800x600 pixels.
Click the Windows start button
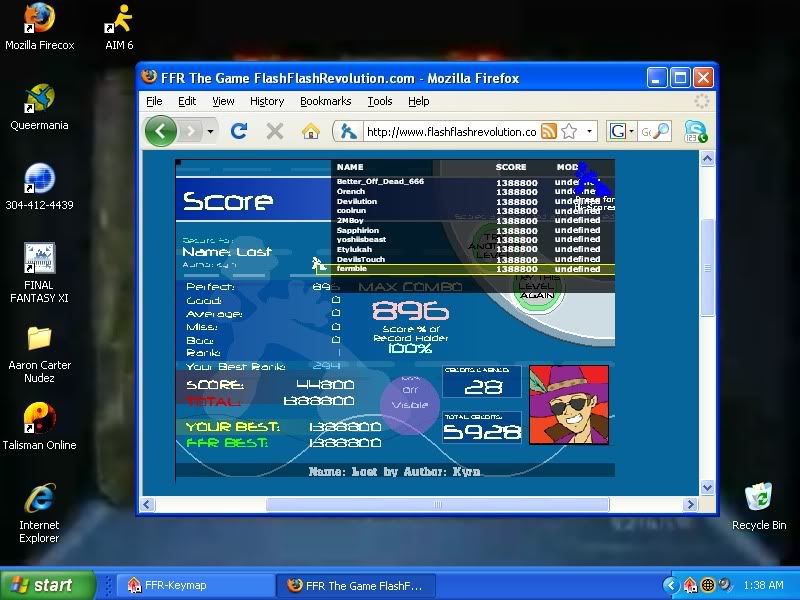pyautogui.click(x=47, y=586)
